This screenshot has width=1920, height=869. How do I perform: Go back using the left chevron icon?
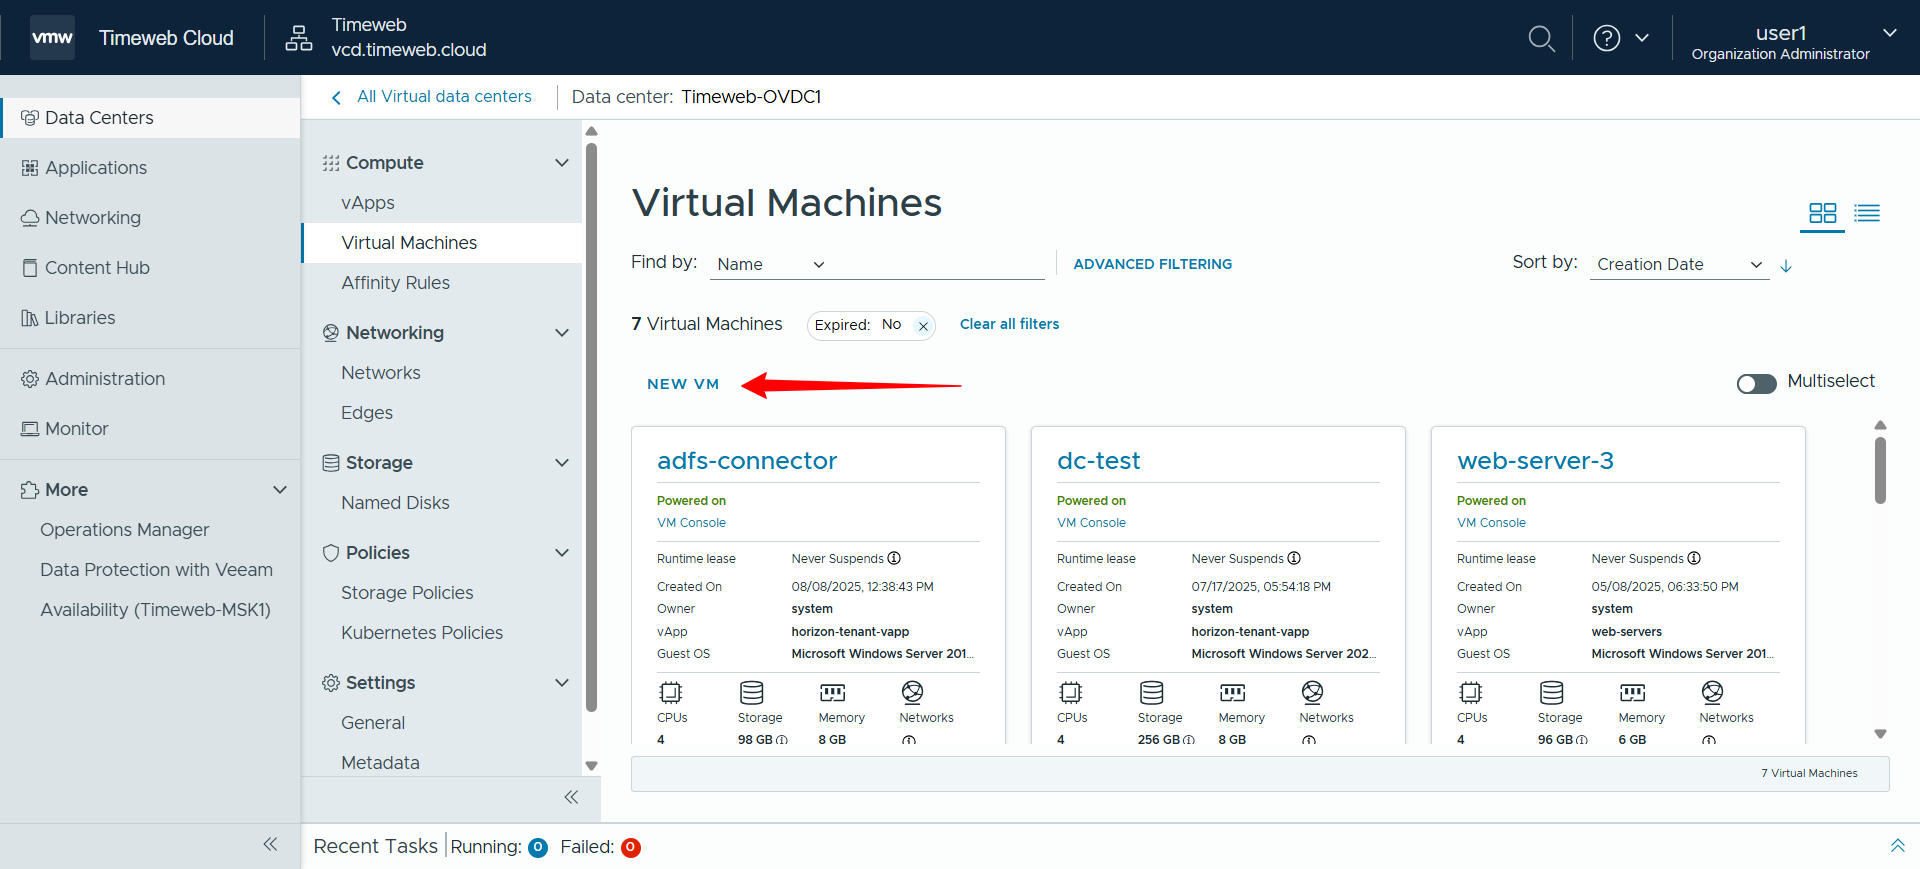(x=337, y=97)
